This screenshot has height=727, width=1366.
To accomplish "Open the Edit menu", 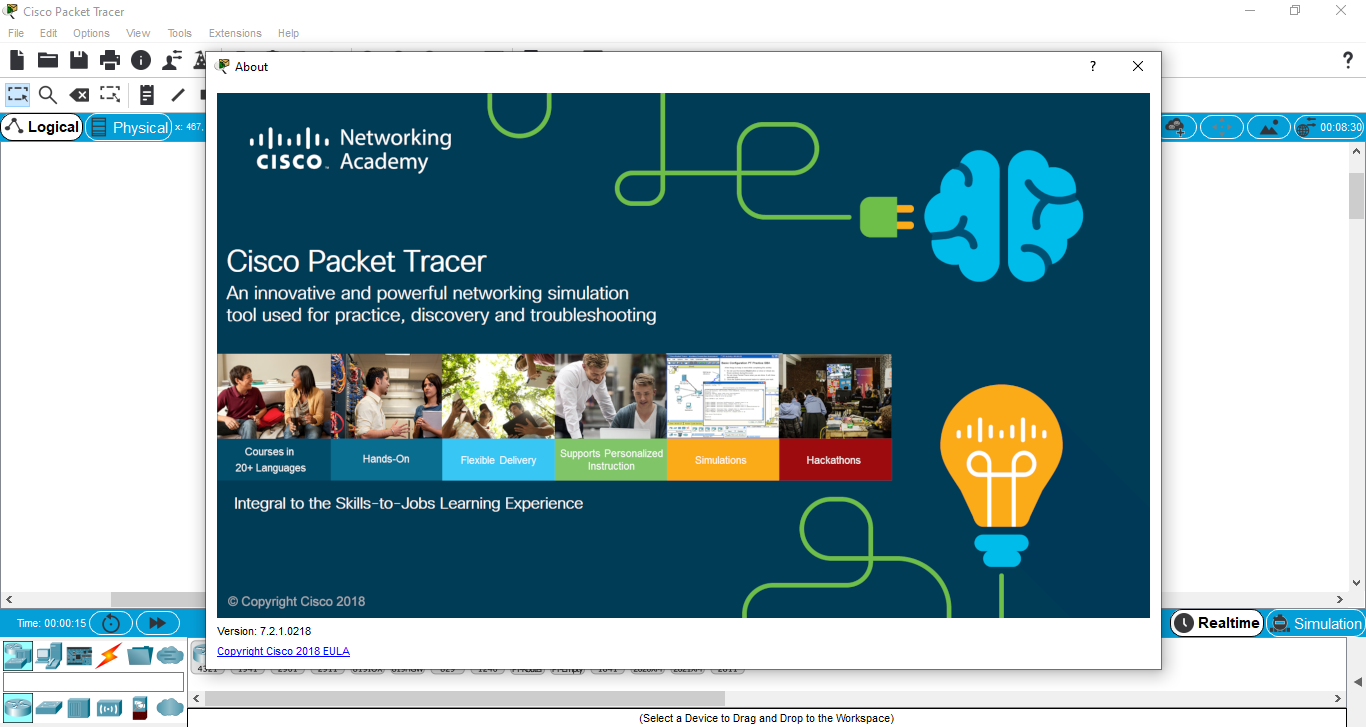I will [x=48, y=33].
